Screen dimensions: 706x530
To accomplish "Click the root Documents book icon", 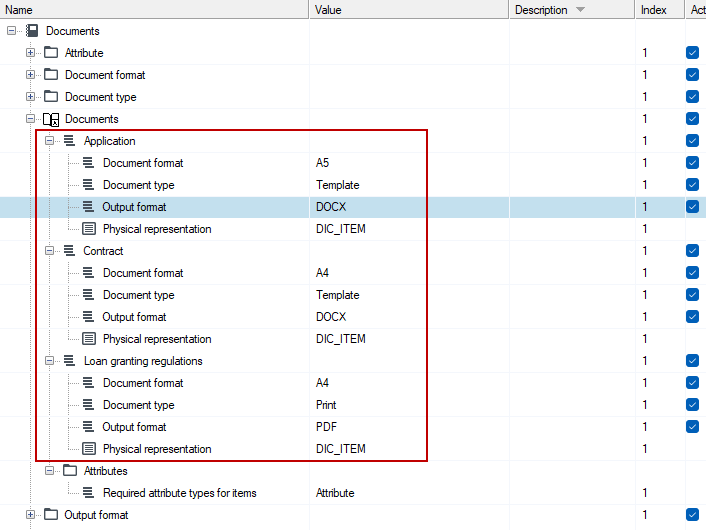I will (32, 31).
